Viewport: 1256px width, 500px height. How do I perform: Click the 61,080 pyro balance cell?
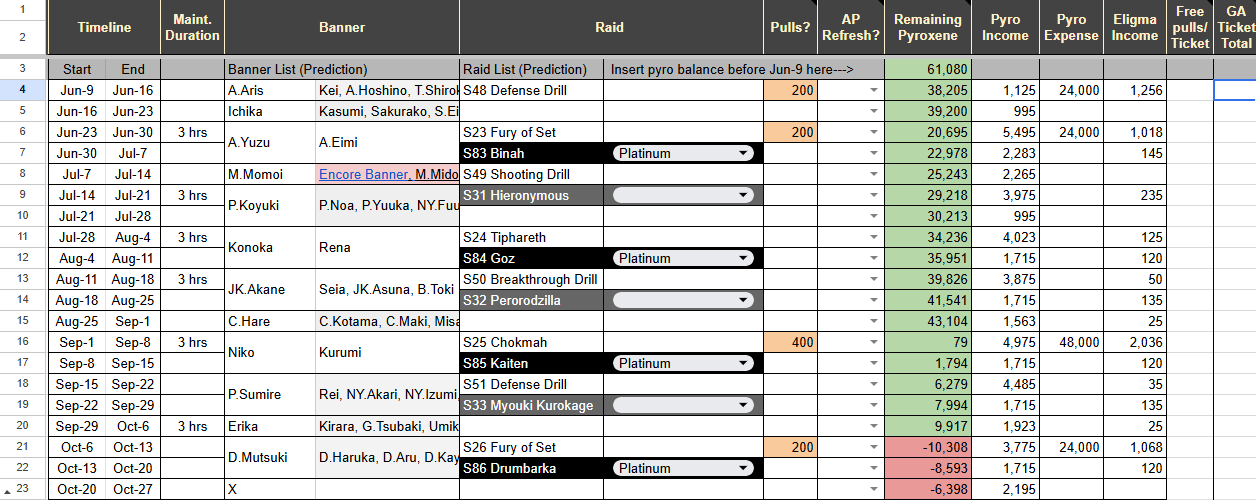928,69
